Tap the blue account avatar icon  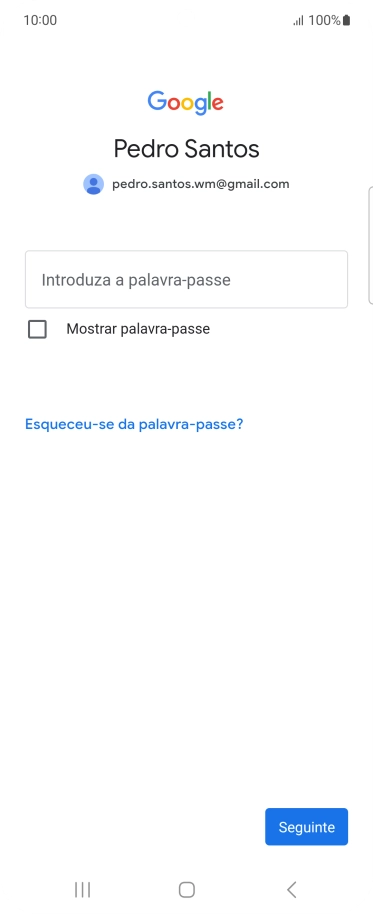click(x=93, y=184)
